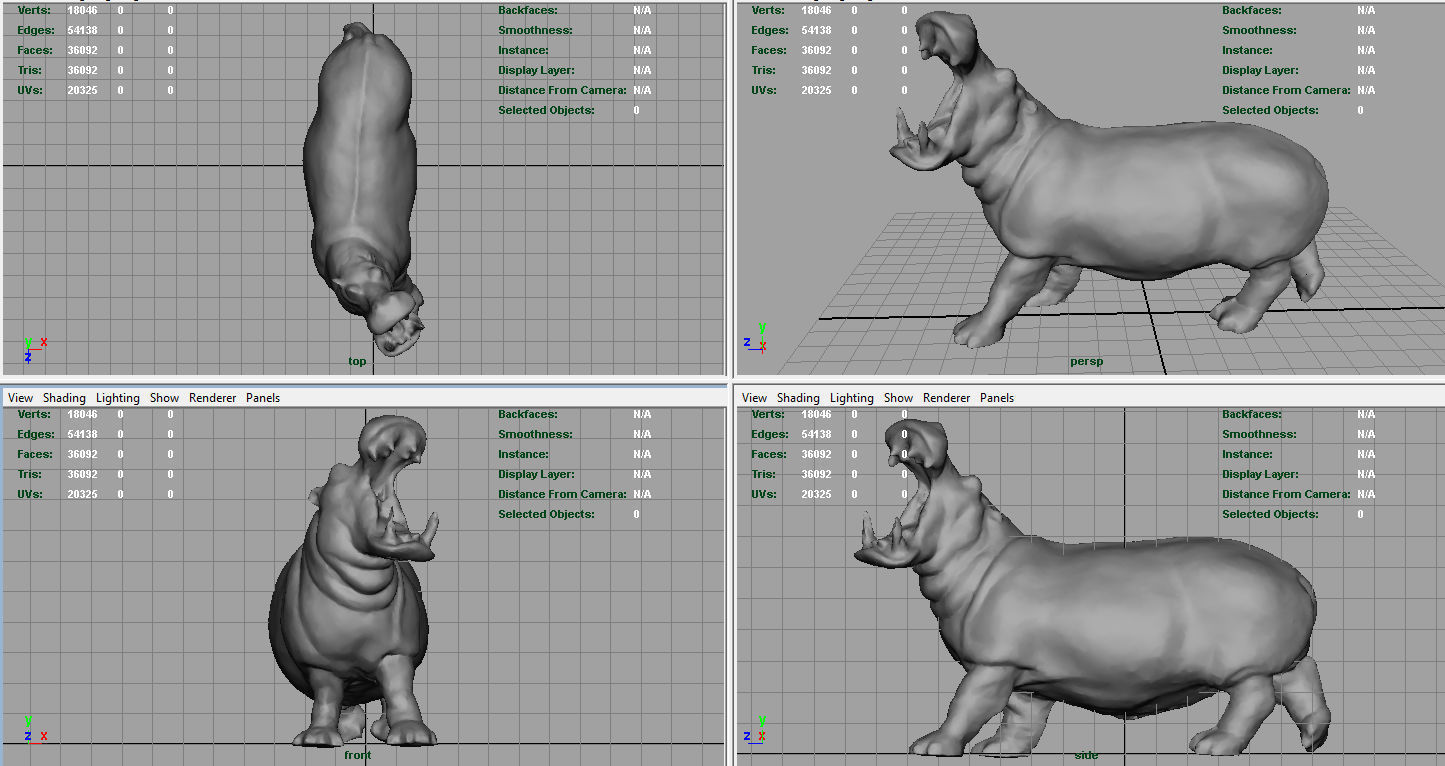The width and height of the screenshot is (1445, 766).
Task: Click 'Selected Objects:' in the side view
Action: click(x=1270, y=514)
